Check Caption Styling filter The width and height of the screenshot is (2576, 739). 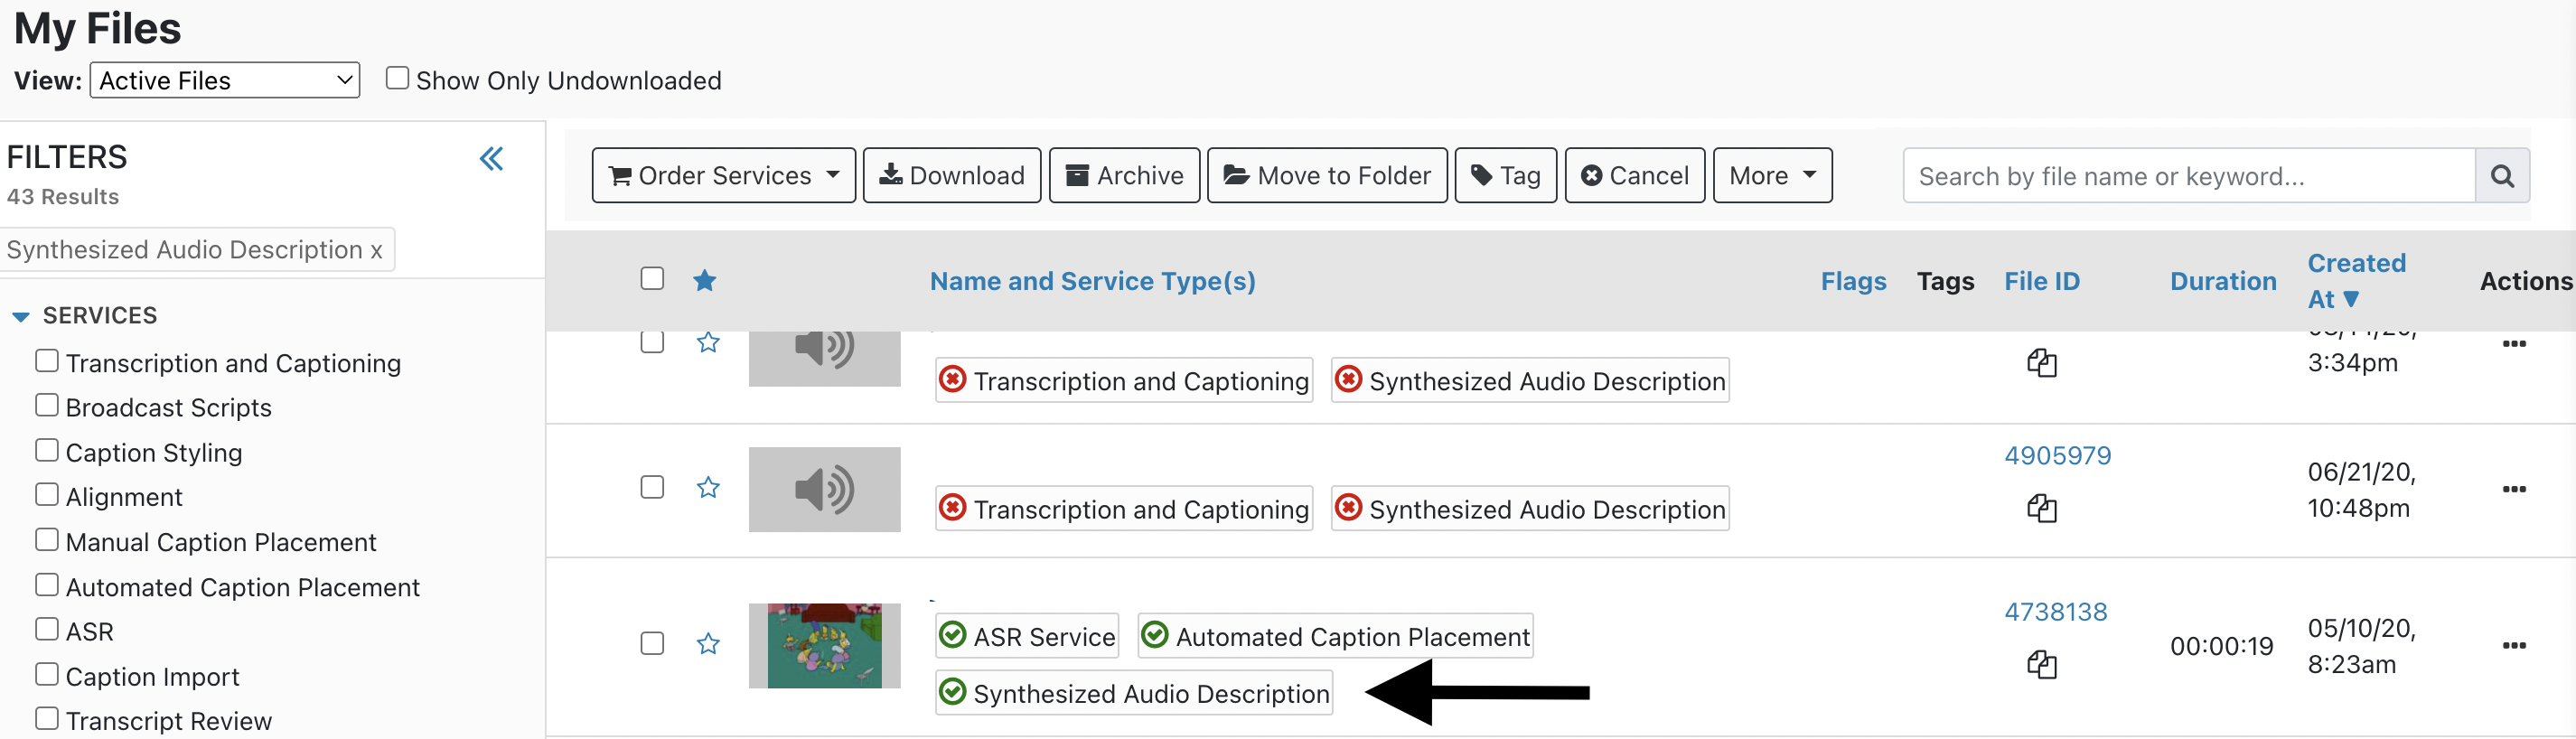(47, 449)
